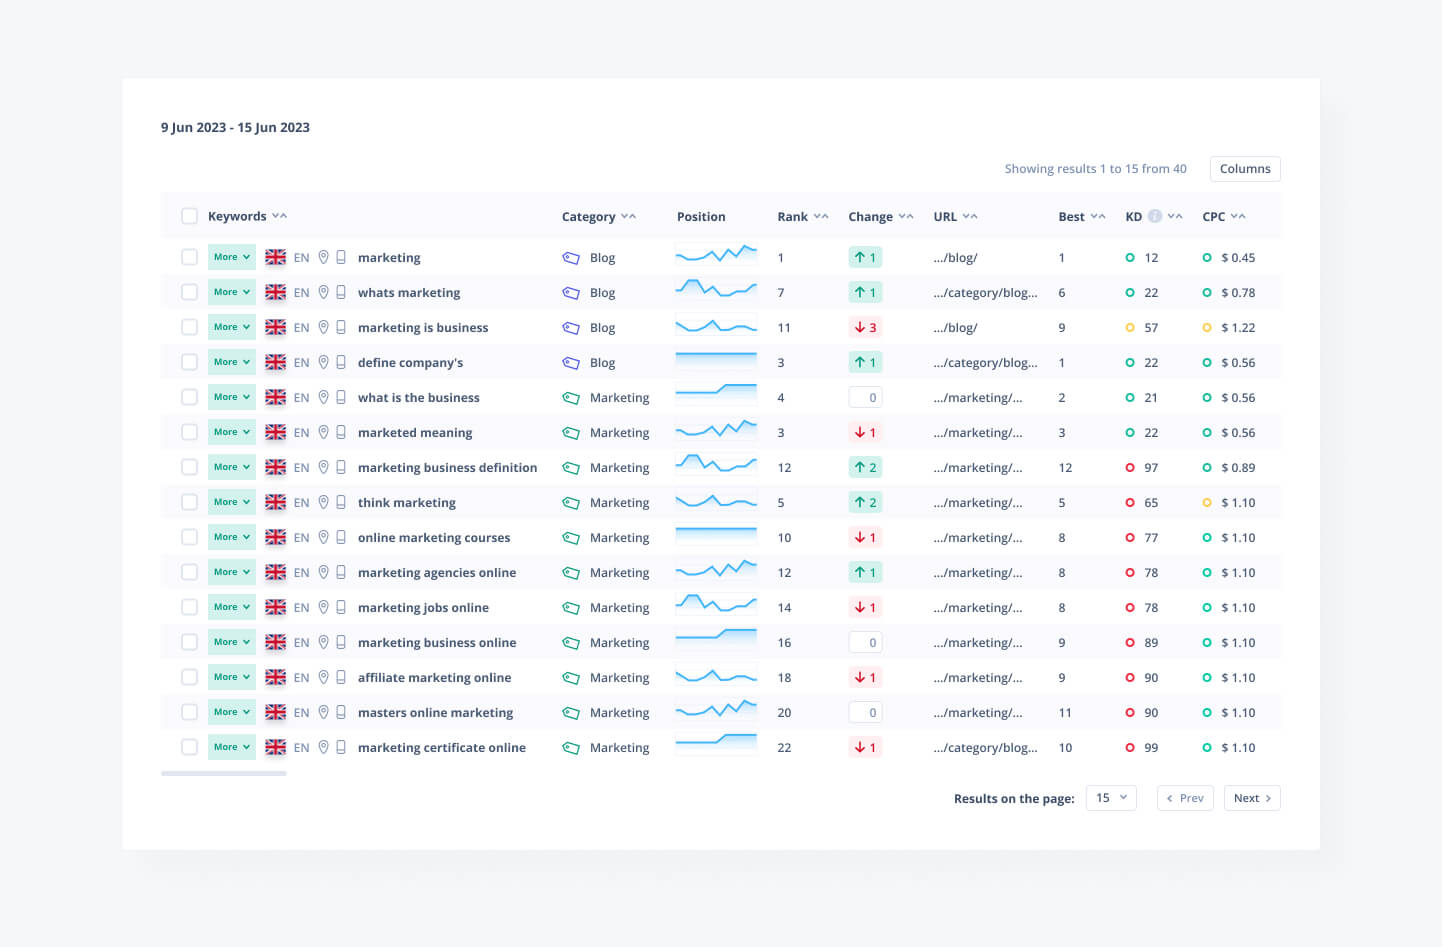This screenshot has width=1442, height=947.
Task: Click the location pin icon for 'marketing' row
Action: (323, 257)
